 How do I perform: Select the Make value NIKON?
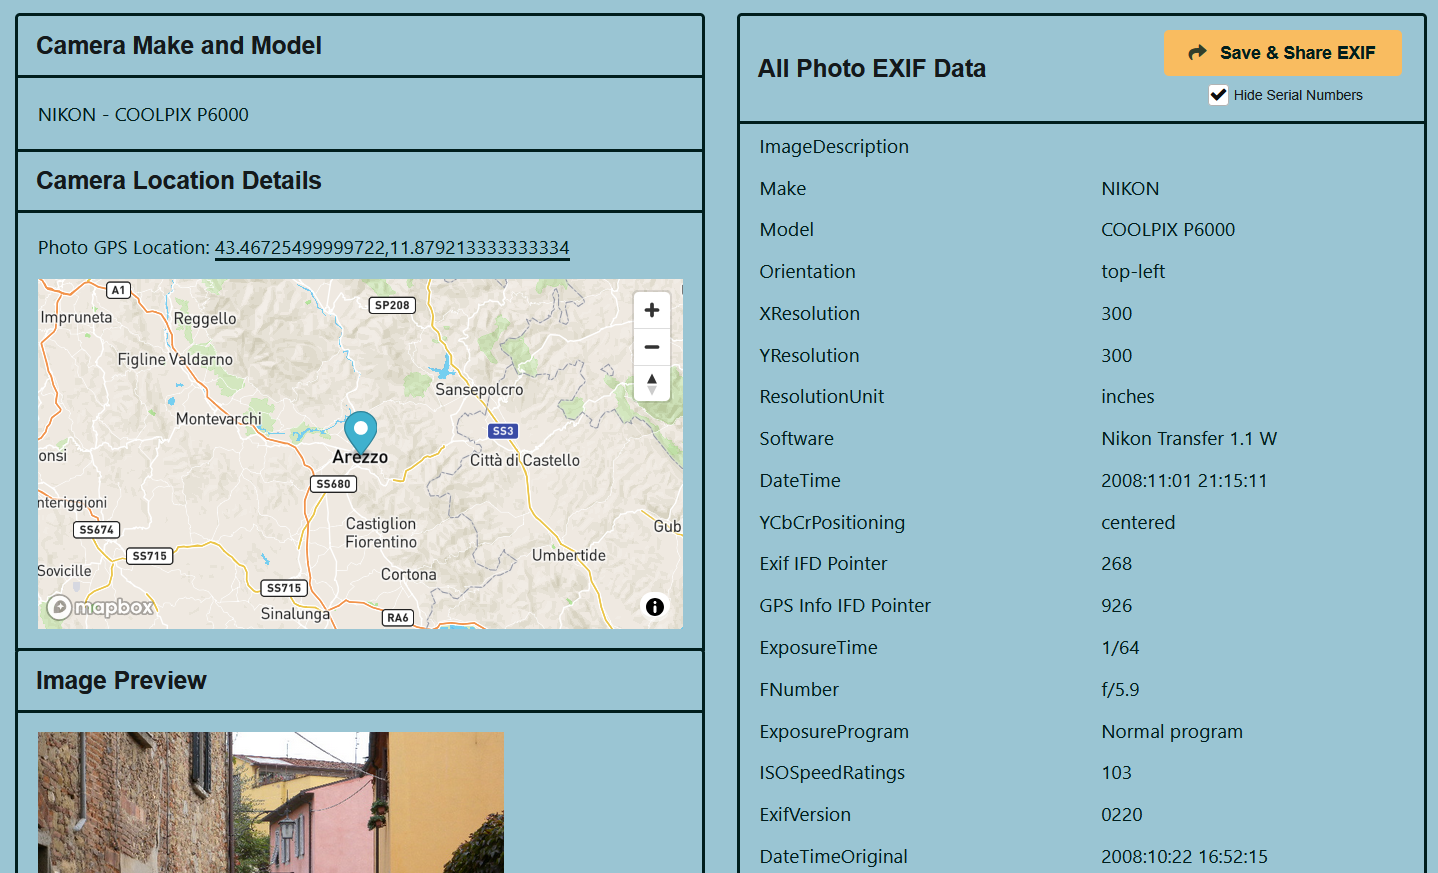point(1130,189)
